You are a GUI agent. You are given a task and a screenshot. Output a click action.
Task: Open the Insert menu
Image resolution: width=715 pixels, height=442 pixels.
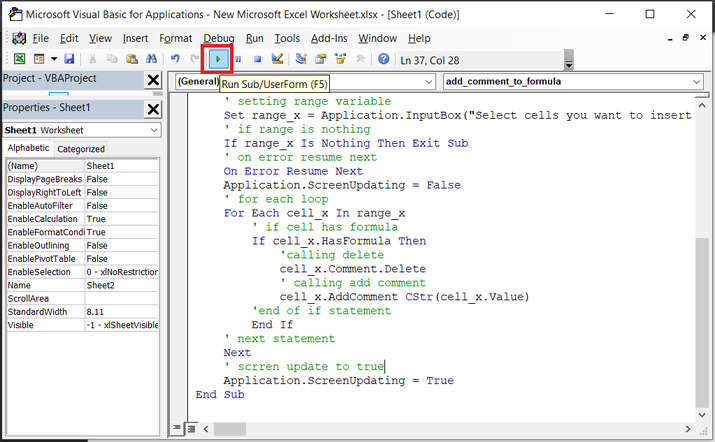135,38
